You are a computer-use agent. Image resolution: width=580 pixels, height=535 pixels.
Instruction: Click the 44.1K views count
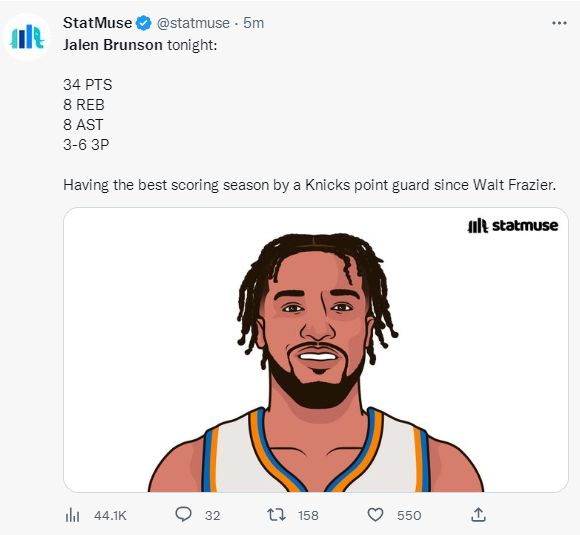pos(110,515)
